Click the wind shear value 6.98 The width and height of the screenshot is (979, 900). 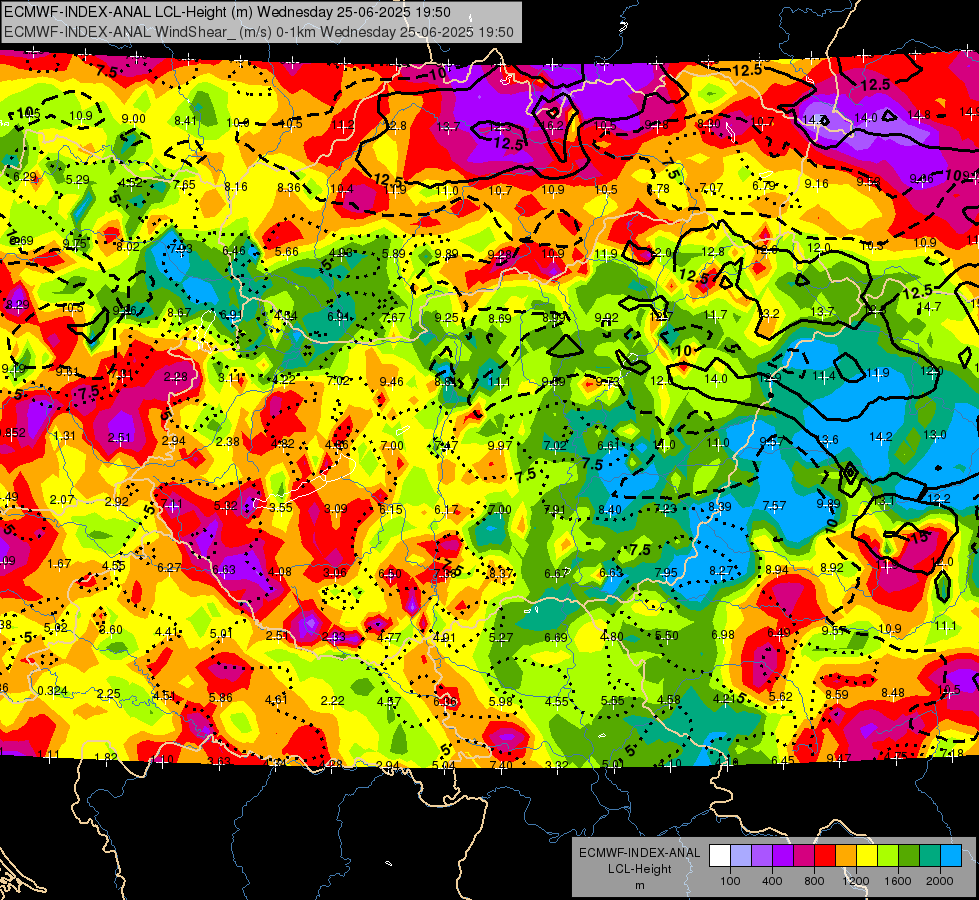(x=723, y=635)
